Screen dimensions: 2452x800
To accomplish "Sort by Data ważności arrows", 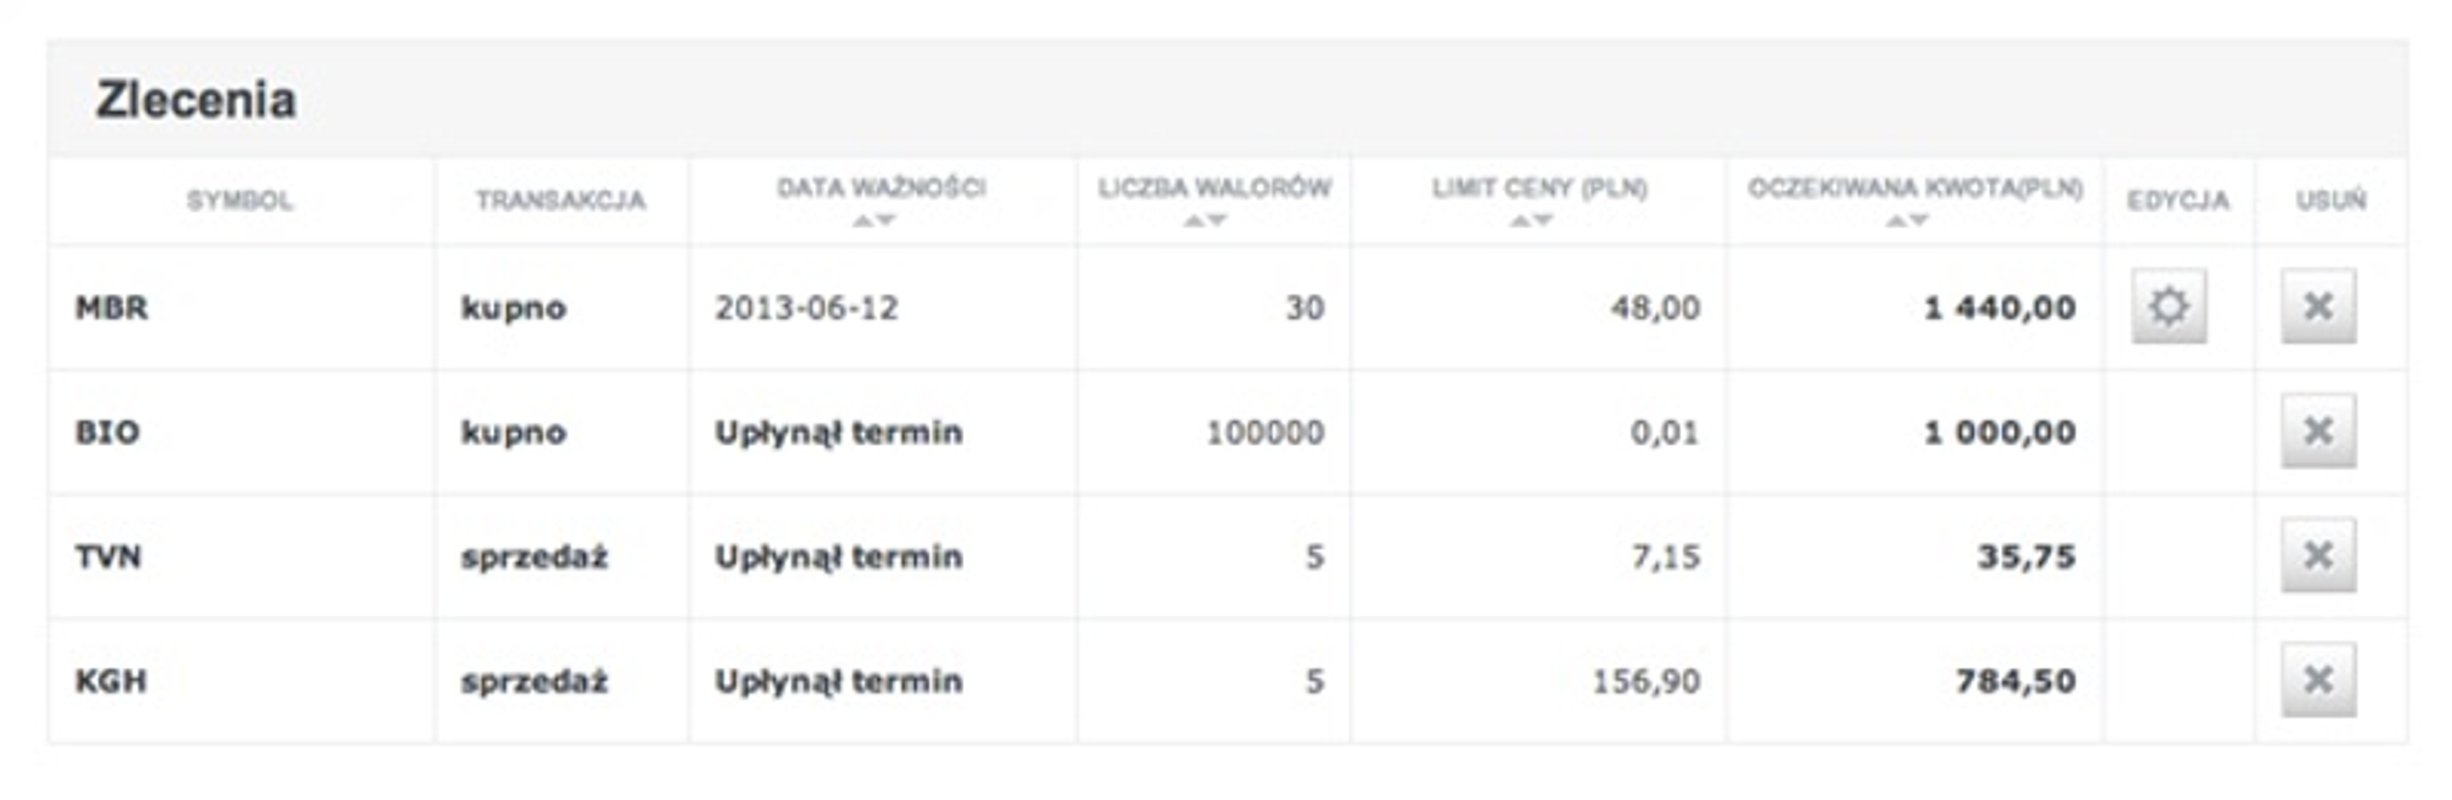I will [874, 221].
